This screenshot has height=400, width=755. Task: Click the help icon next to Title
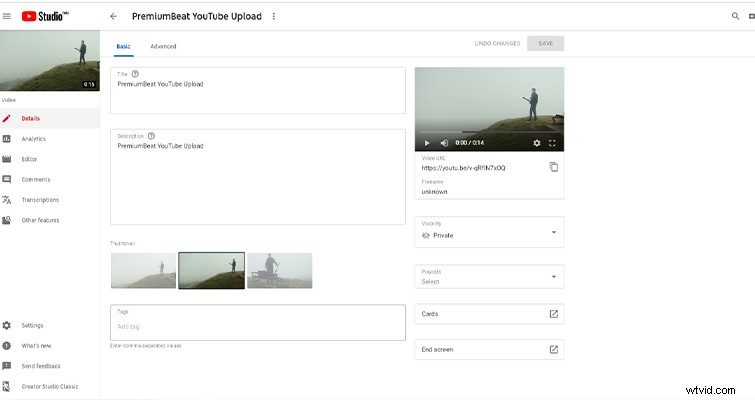point(135,74)
